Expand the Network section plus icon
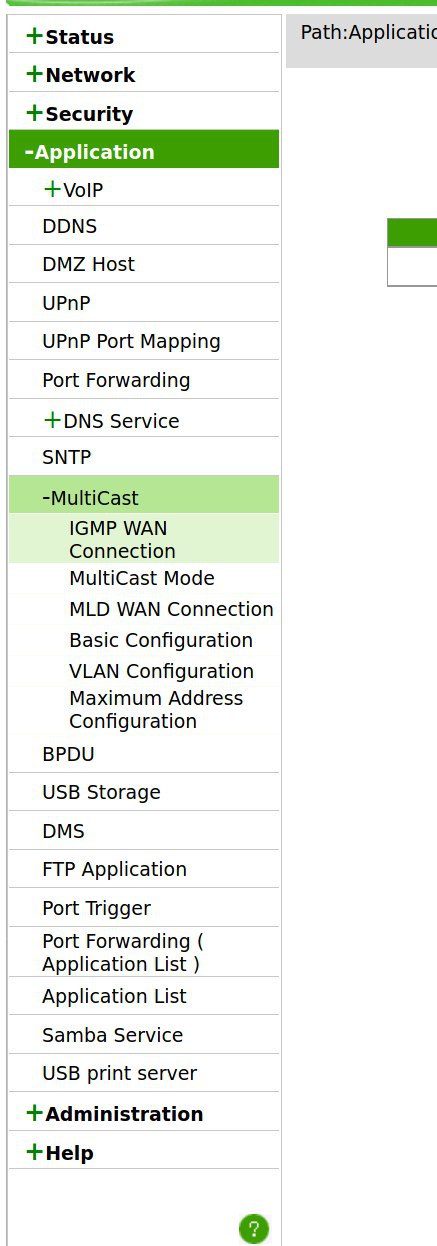The width and height of the screenshot is (437, 1246). [x=35, y=75]
